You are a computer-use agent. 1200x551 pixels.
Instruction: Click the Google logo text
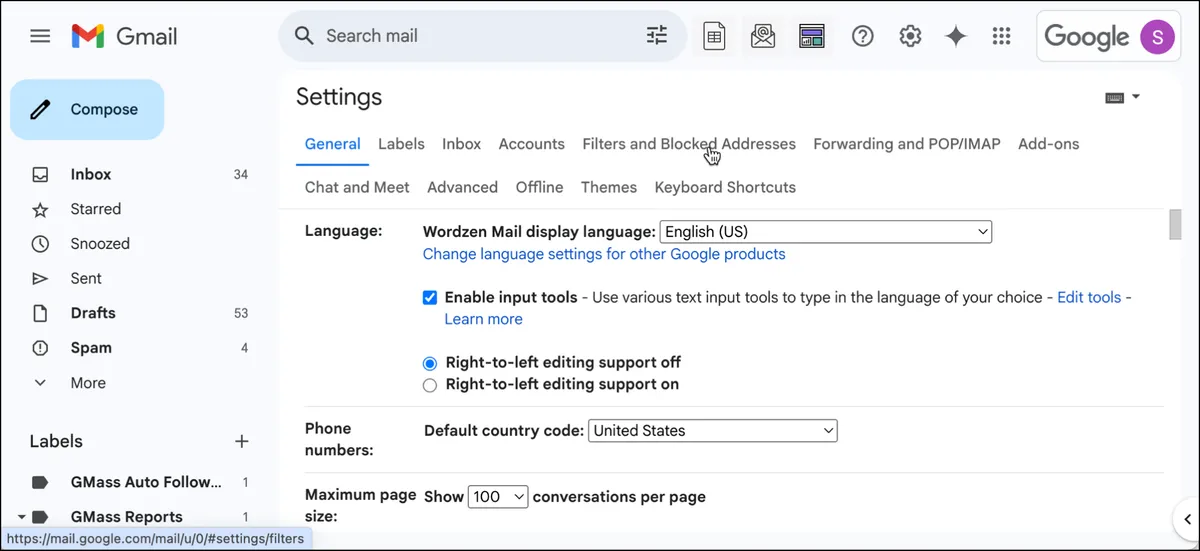click(1087, 36)
